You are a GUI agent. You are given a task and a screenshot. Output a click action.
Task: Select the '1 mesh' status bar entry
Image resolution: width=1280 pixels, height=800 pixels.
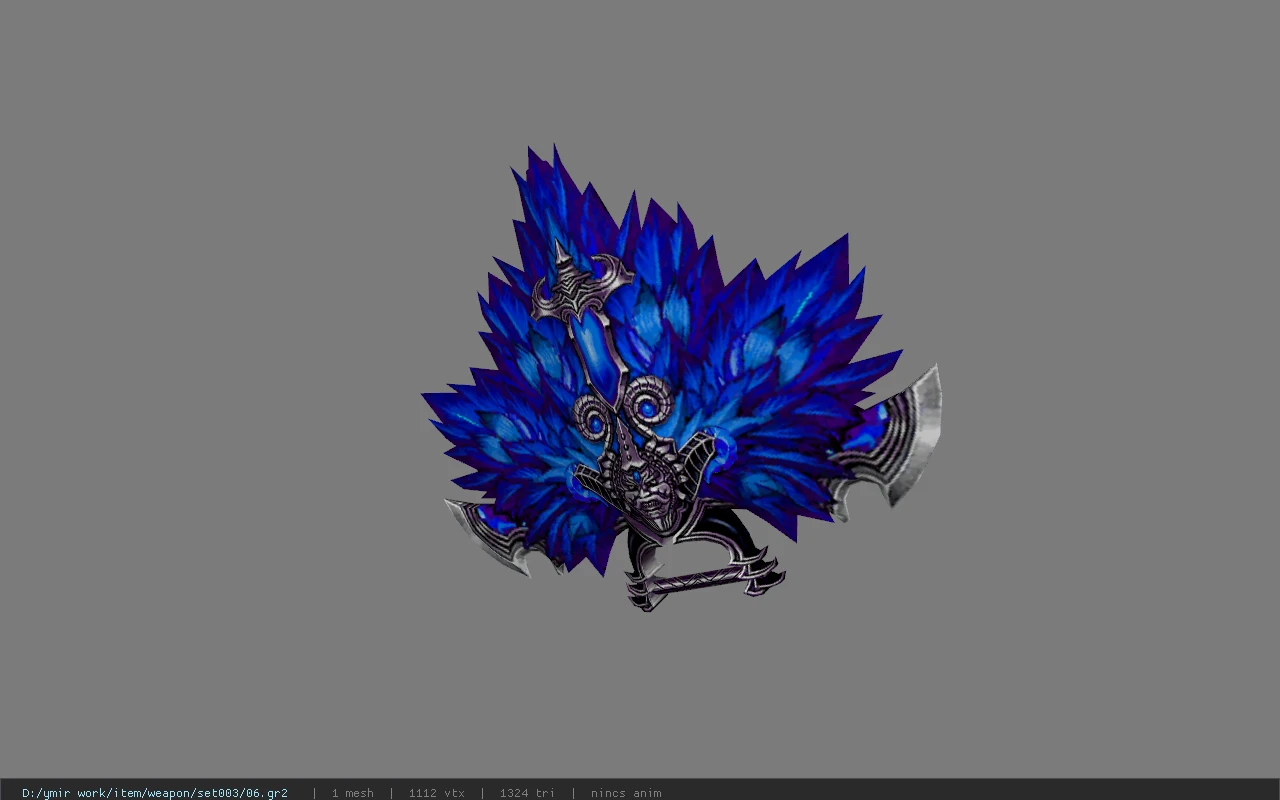(x=352, y=793)
